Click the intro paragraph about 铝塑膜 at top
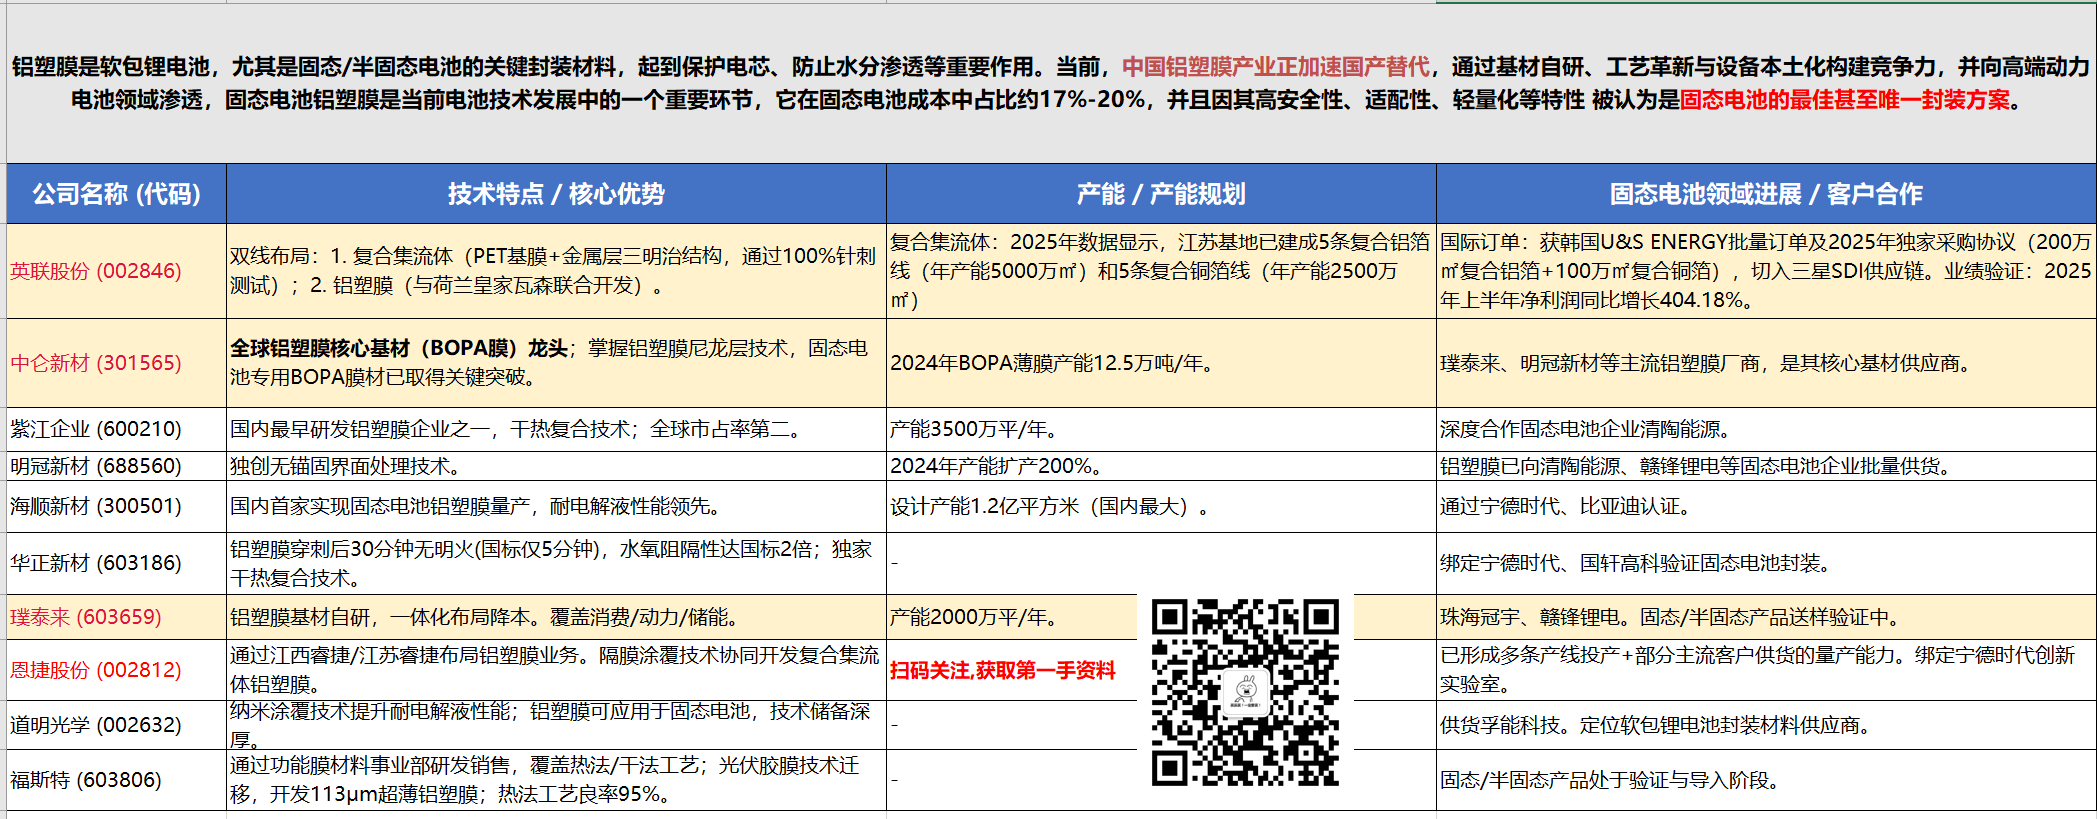The height and width of the screenshot is (819, 2097). point(1050,83)
